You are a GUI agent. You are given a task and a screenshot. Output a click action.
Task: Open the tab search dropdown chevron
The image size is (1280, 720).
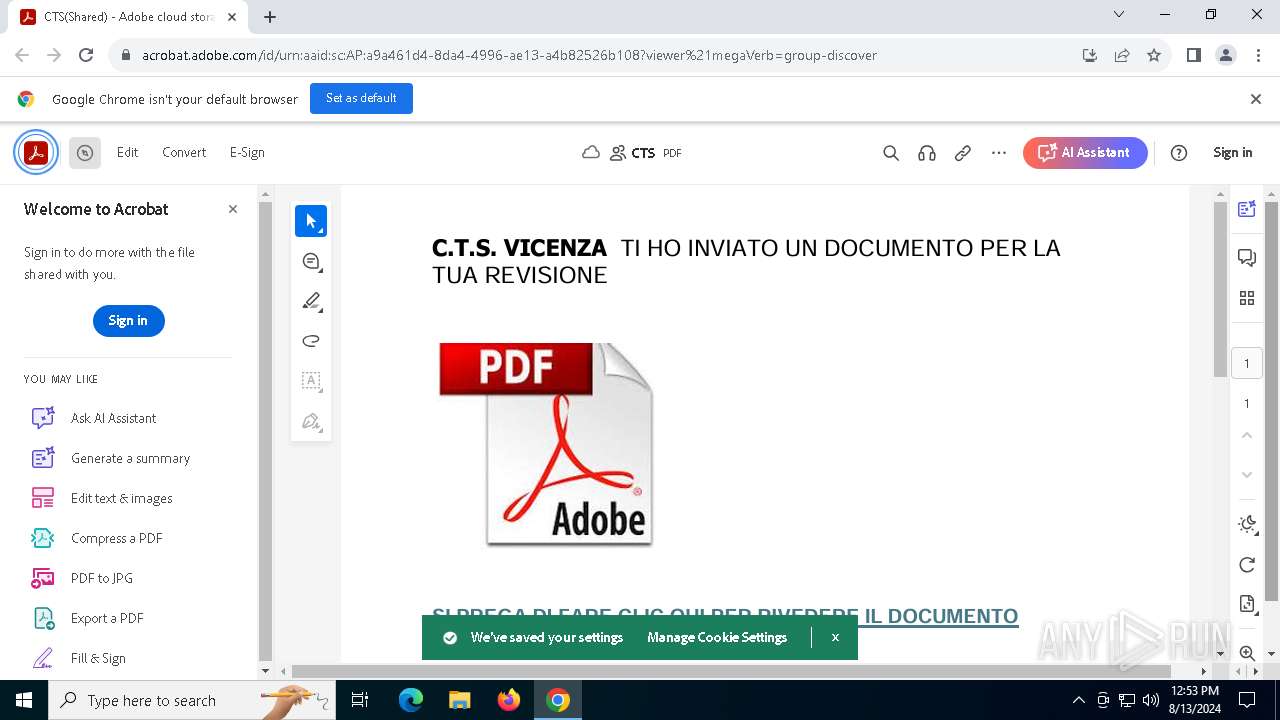point(1119,15)
